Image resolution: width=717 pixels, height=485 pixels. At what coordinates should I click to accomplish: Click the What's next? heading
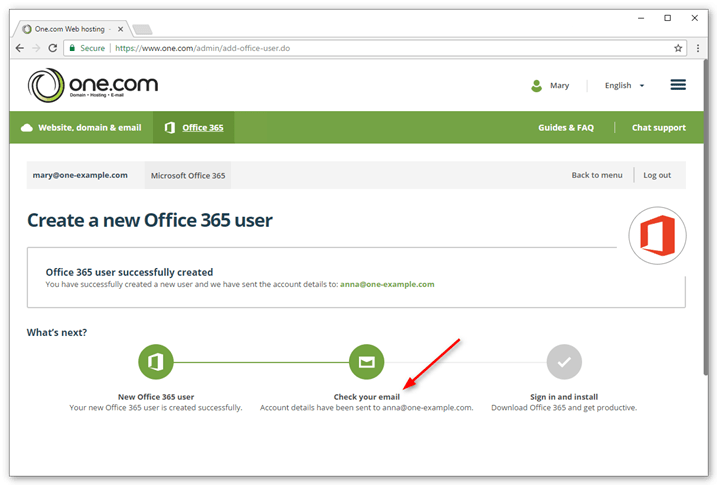tap(57, 332)
